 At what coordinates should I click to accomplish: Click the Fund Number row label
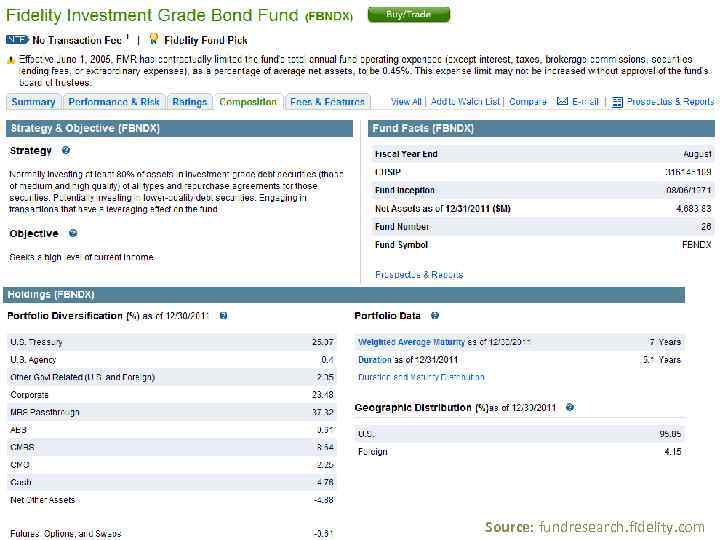(402, 226)
